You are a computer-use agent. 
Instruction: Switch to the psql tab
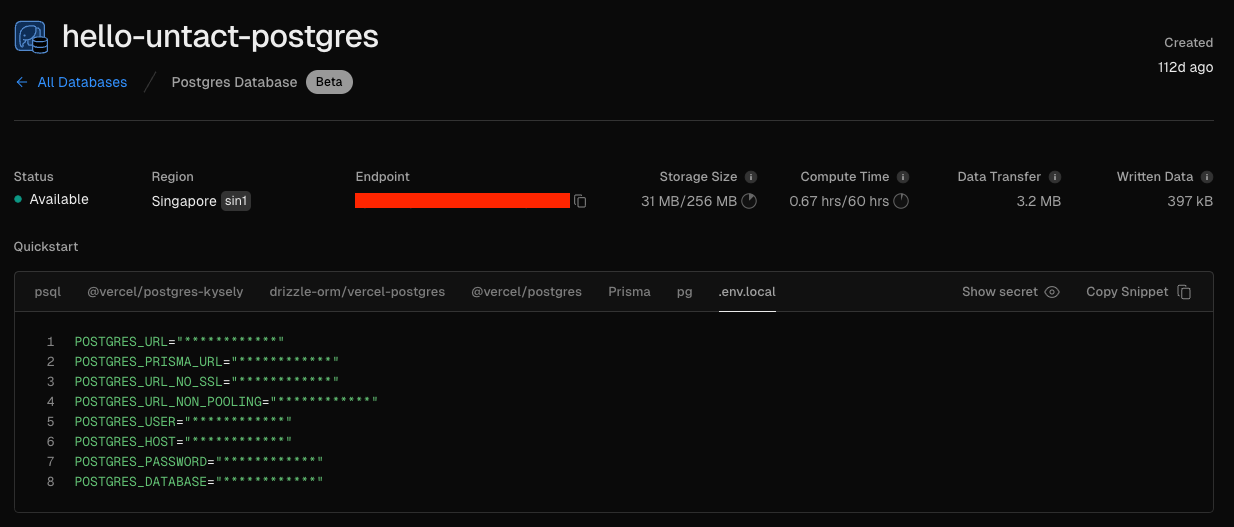[x=48, y=292]
